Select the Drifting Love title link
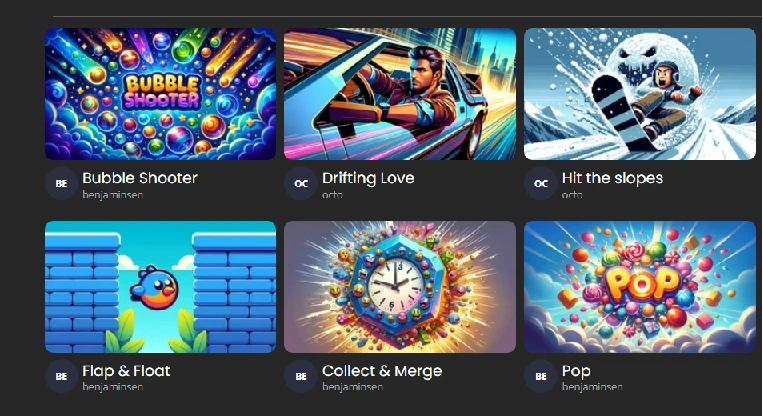 368,178
